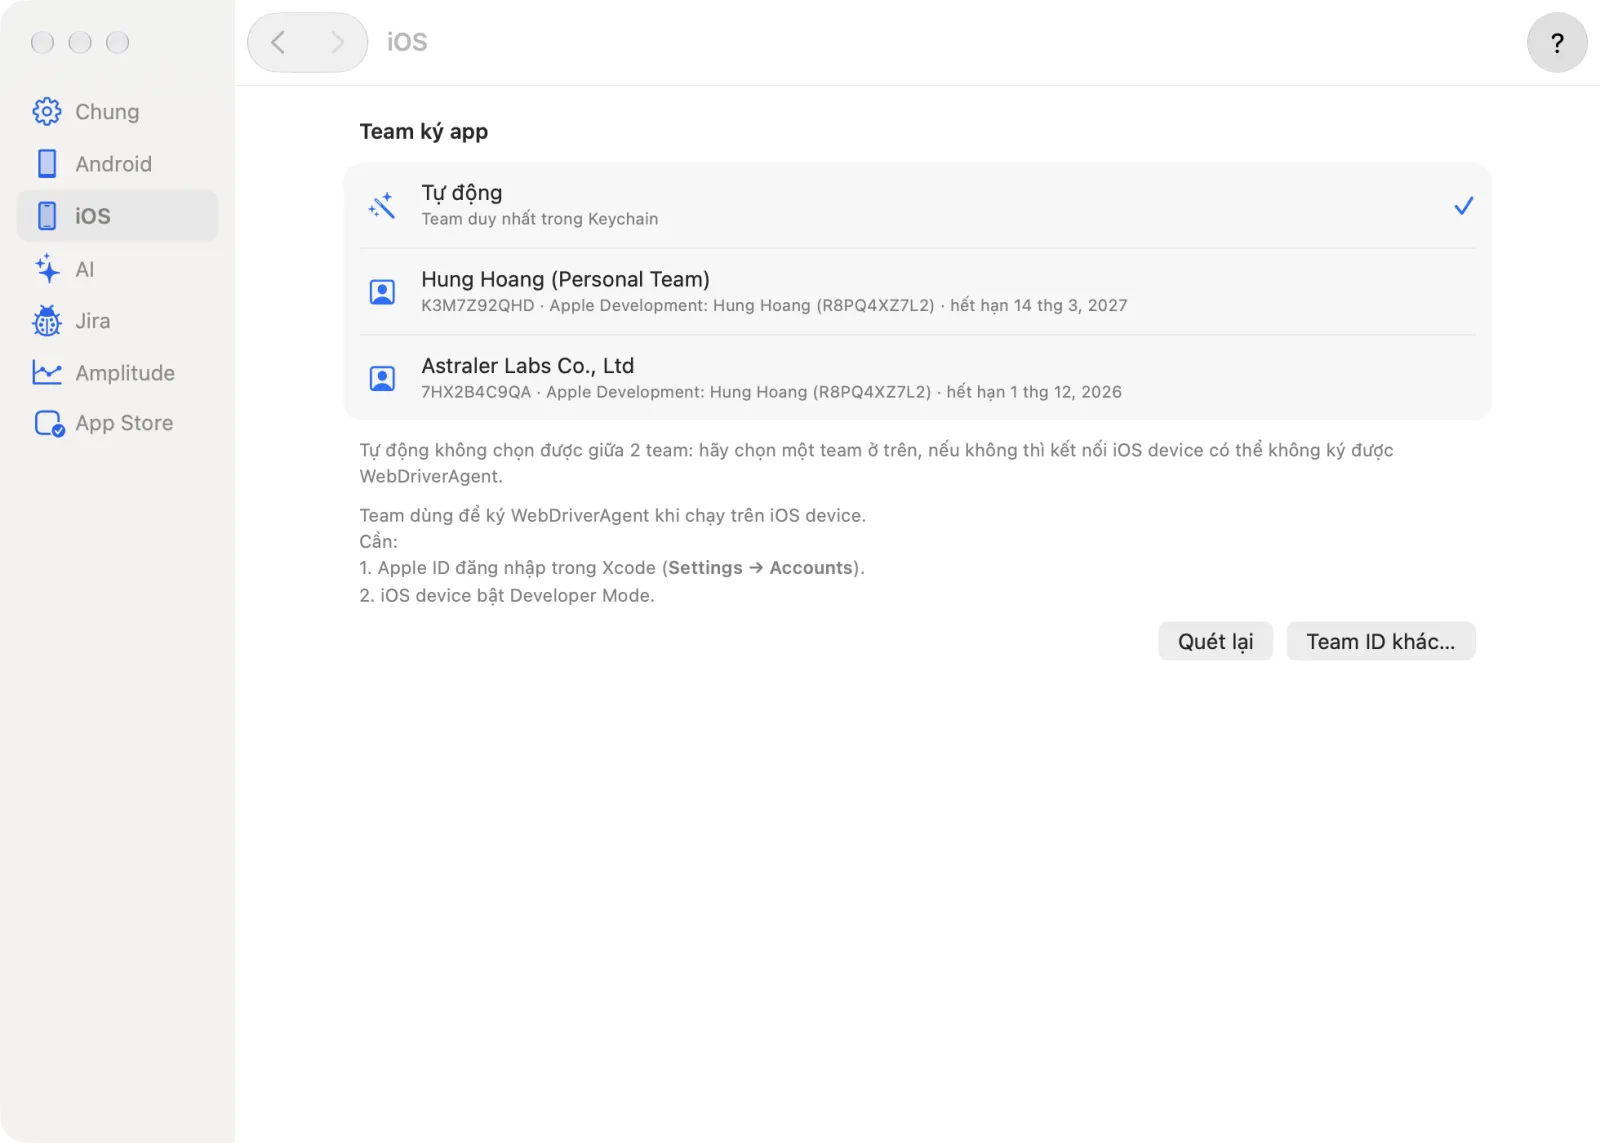Click the Team ID khác... button
The image size is (1600, 1143).
click(1380, 642)
